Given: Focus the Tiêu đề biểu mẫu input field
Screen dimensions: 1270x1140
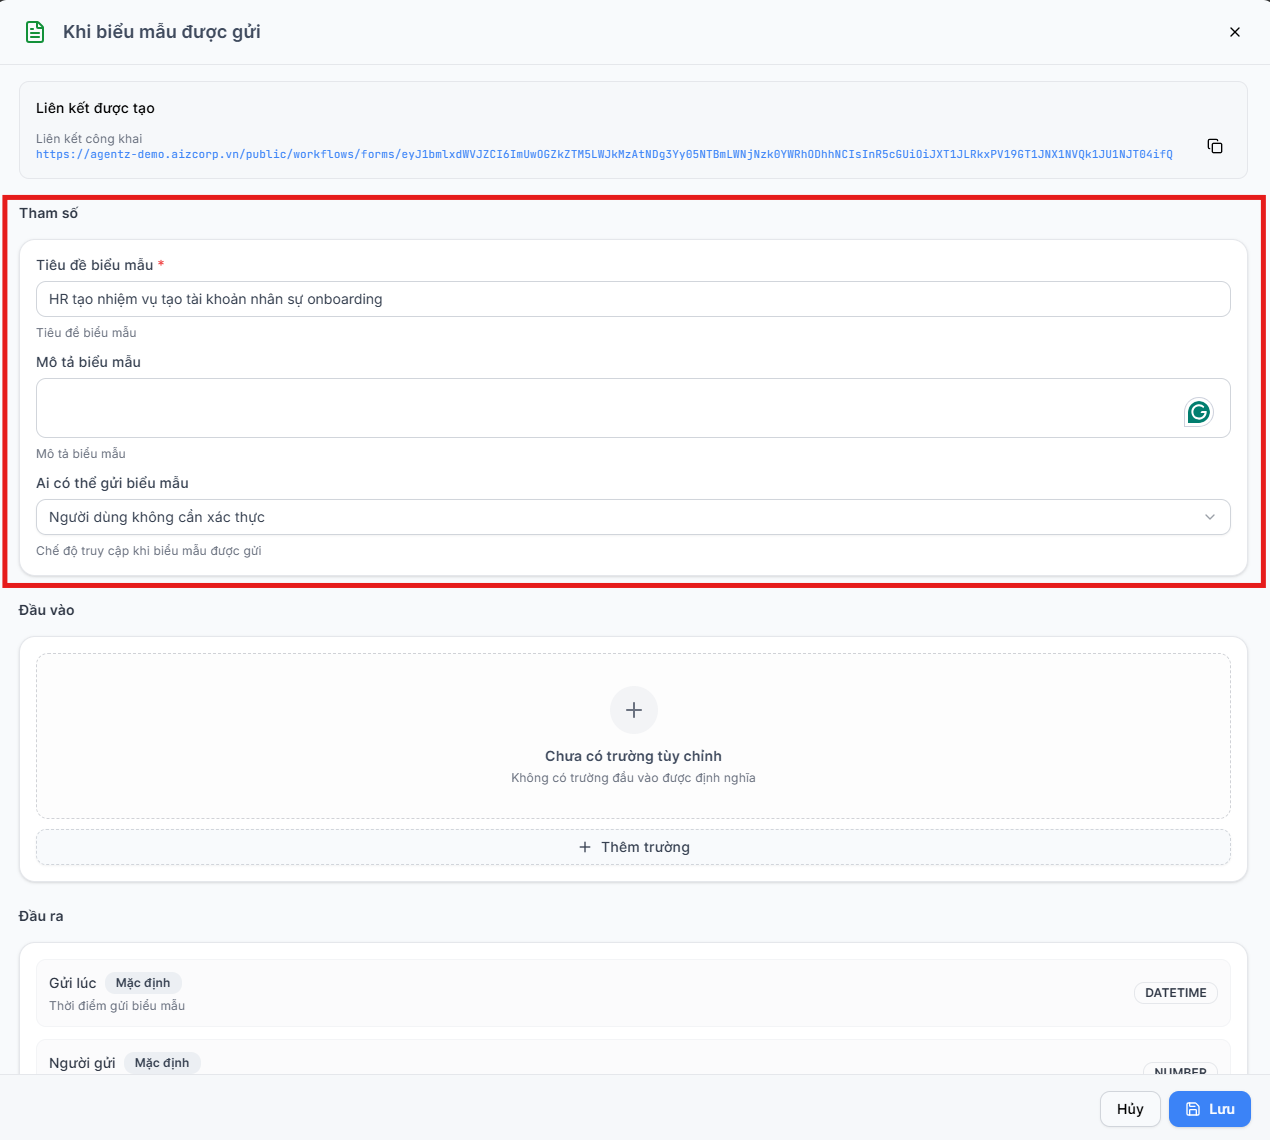Looking at the screenshot, I should pos(633,299).
